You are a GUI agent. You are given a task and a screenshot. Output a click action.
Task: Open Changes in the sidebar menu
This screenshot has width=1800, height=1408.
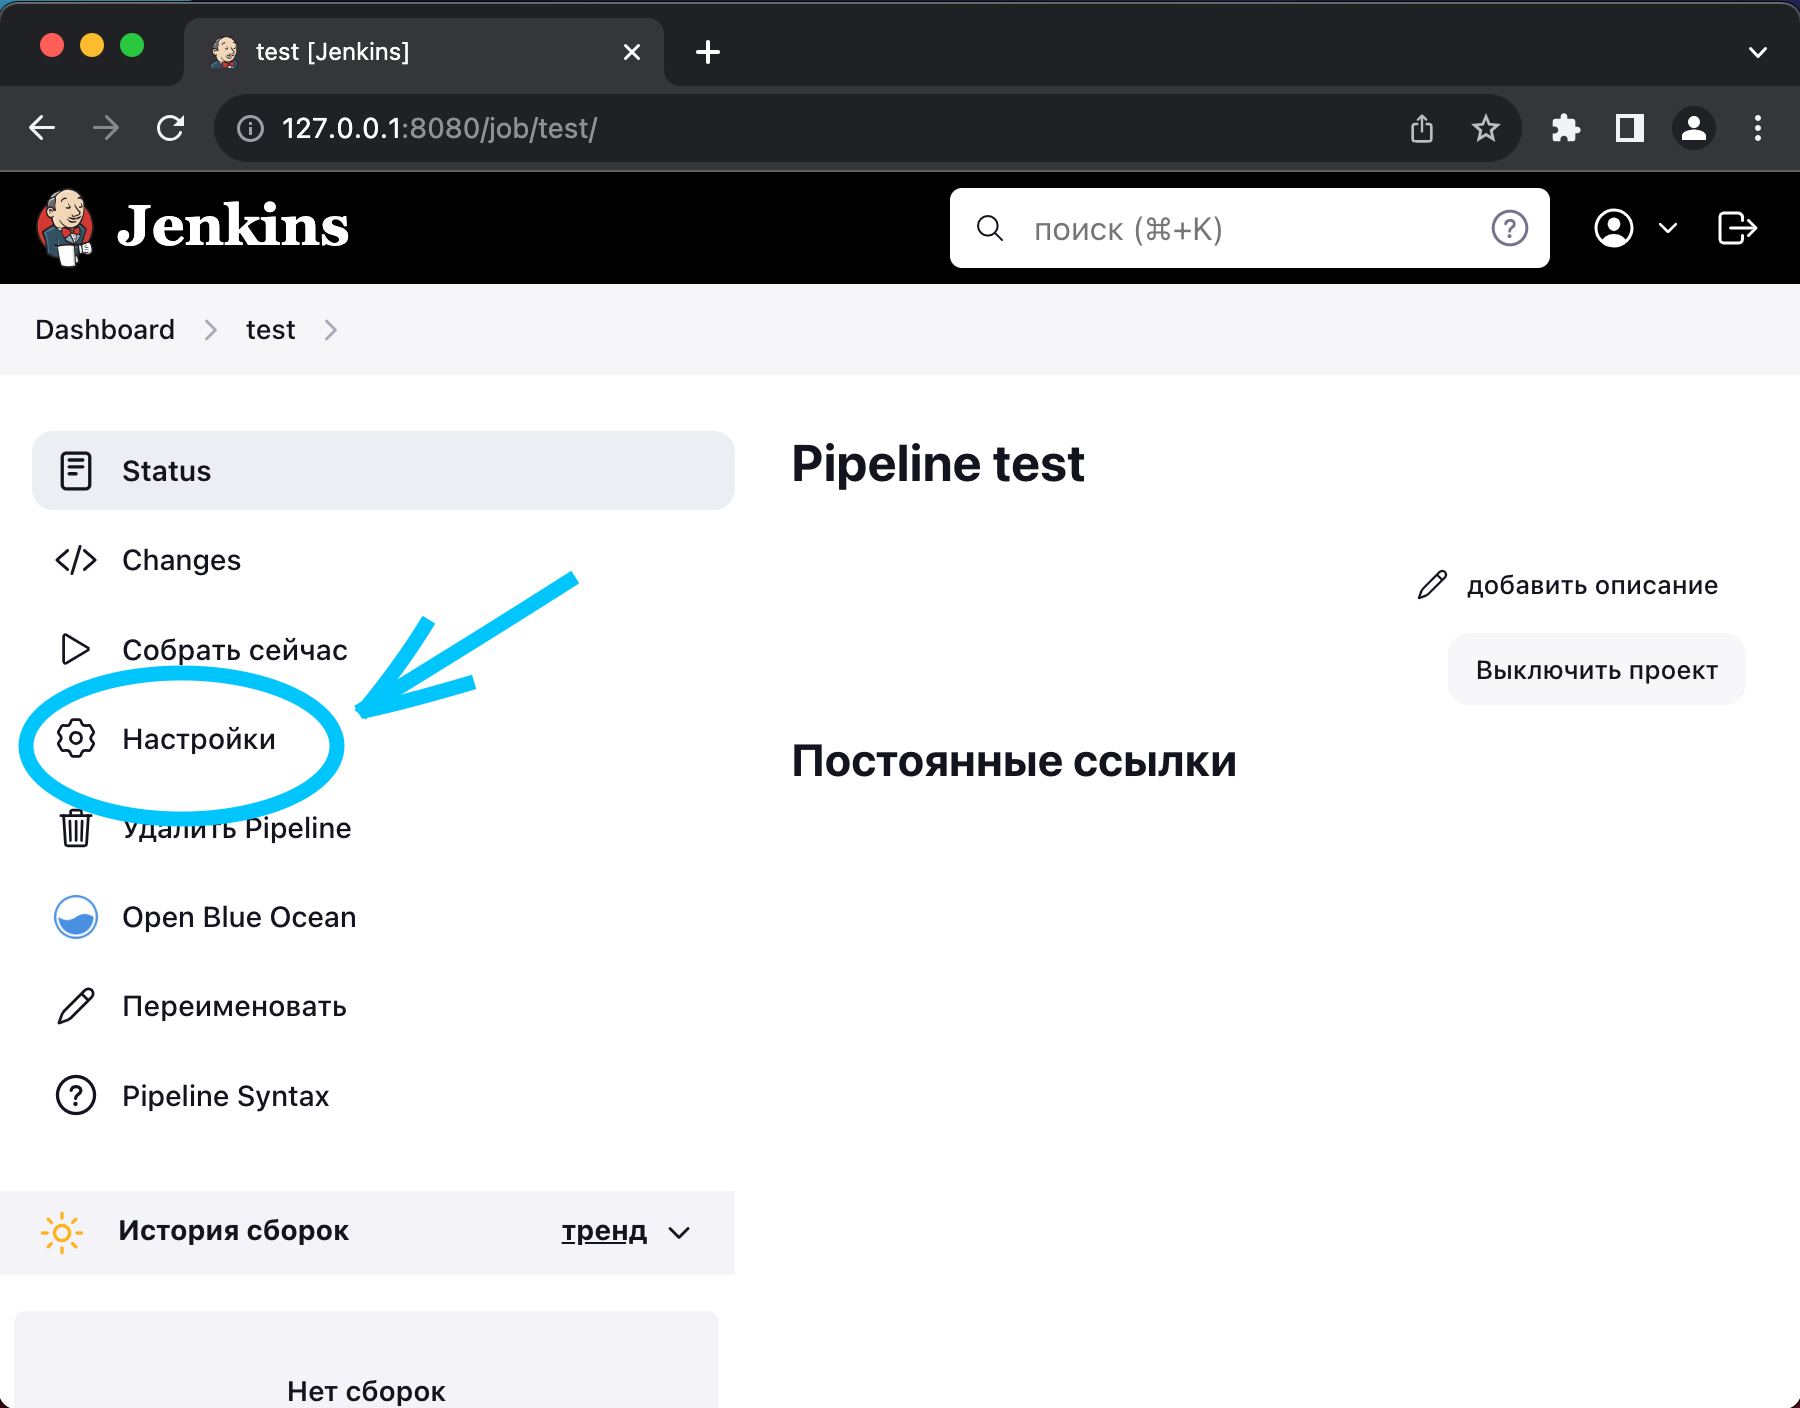[181, 560]
